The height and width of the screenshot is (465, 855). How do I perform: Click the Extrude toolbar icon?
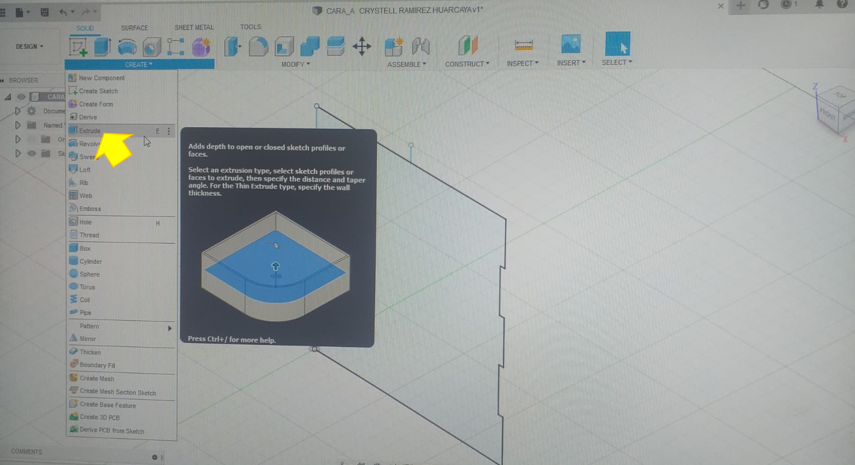coord(103,47)
